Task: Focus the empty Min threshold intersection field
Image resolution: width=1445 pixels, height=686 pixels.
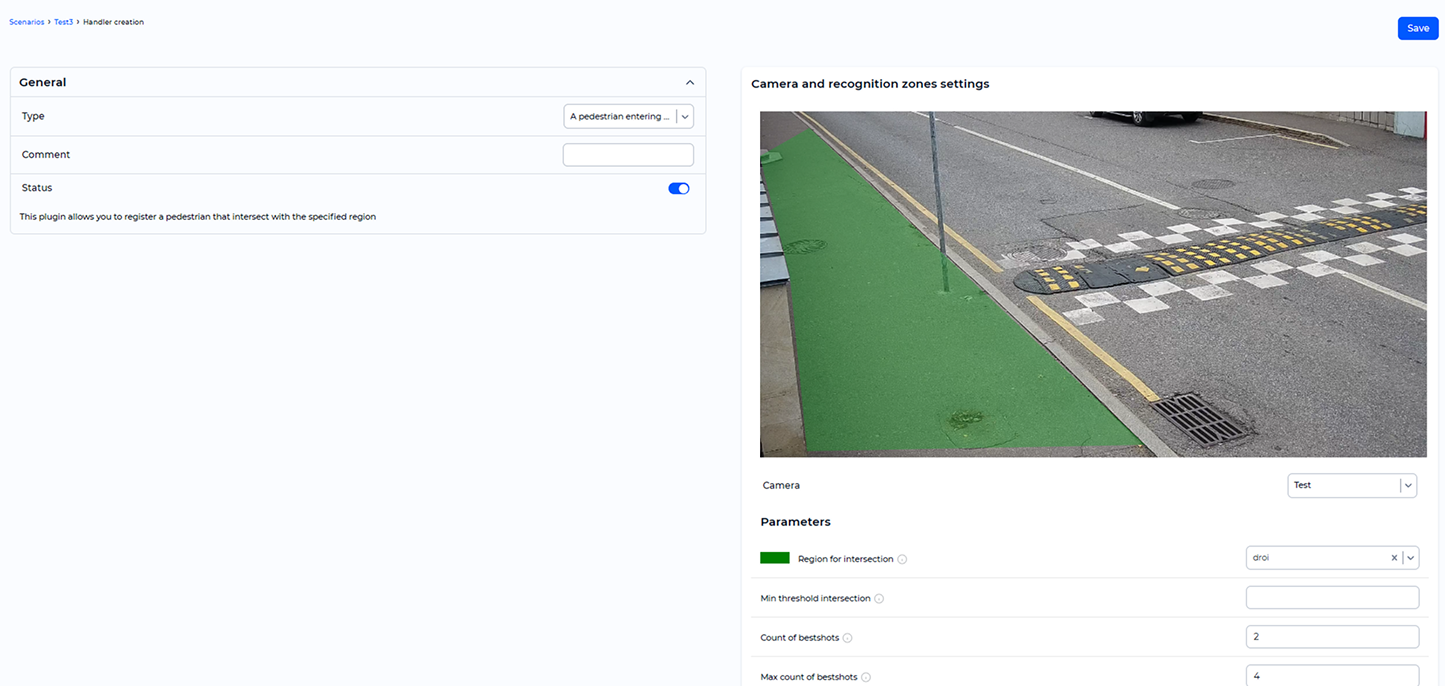Action: 1332,597
